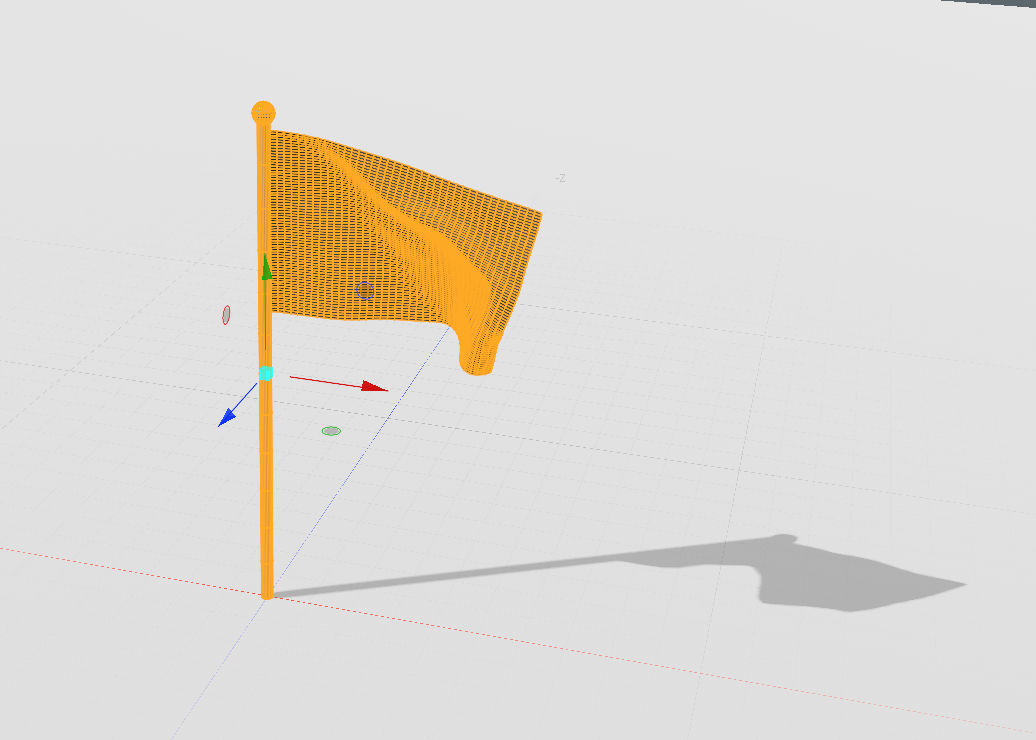Click the -Z axis label
Screen dimensions: 1036x740
561,178
